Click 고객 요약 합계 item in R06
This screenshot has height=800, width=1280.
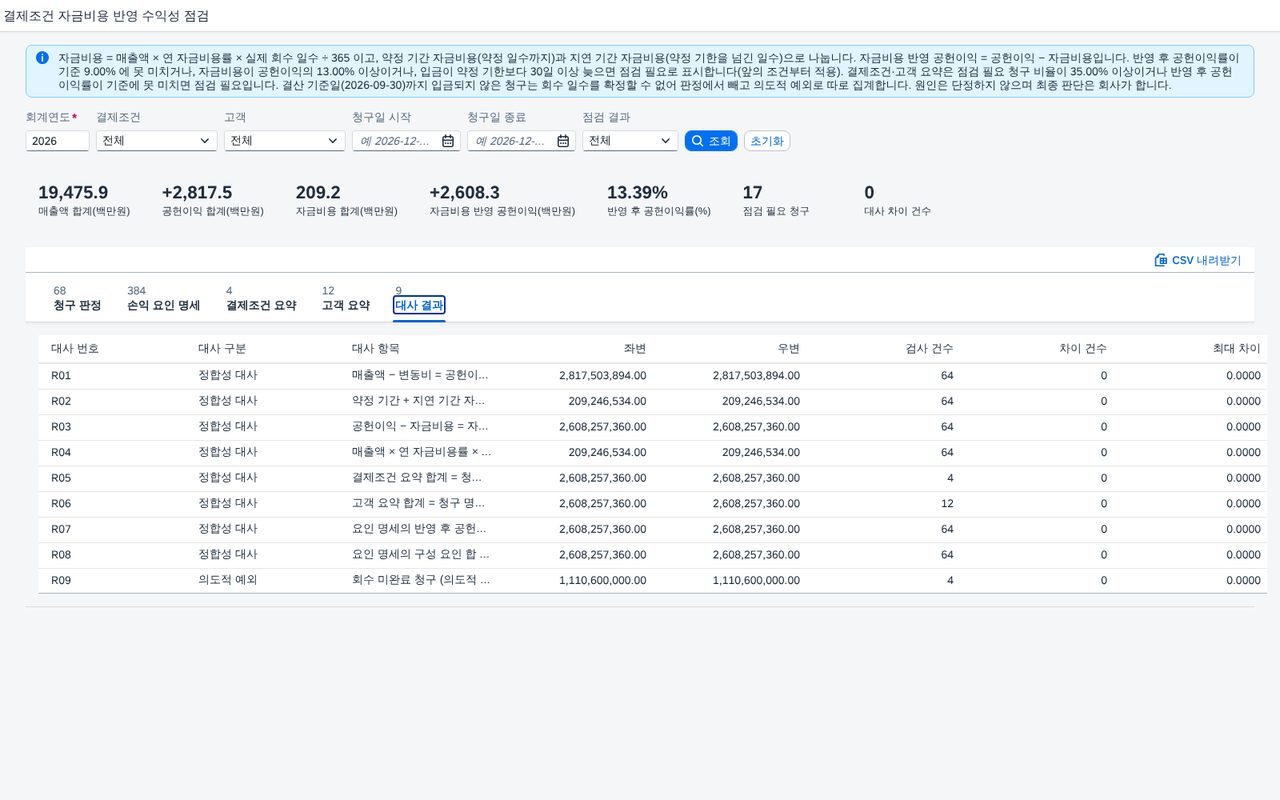tap(420, 503)
